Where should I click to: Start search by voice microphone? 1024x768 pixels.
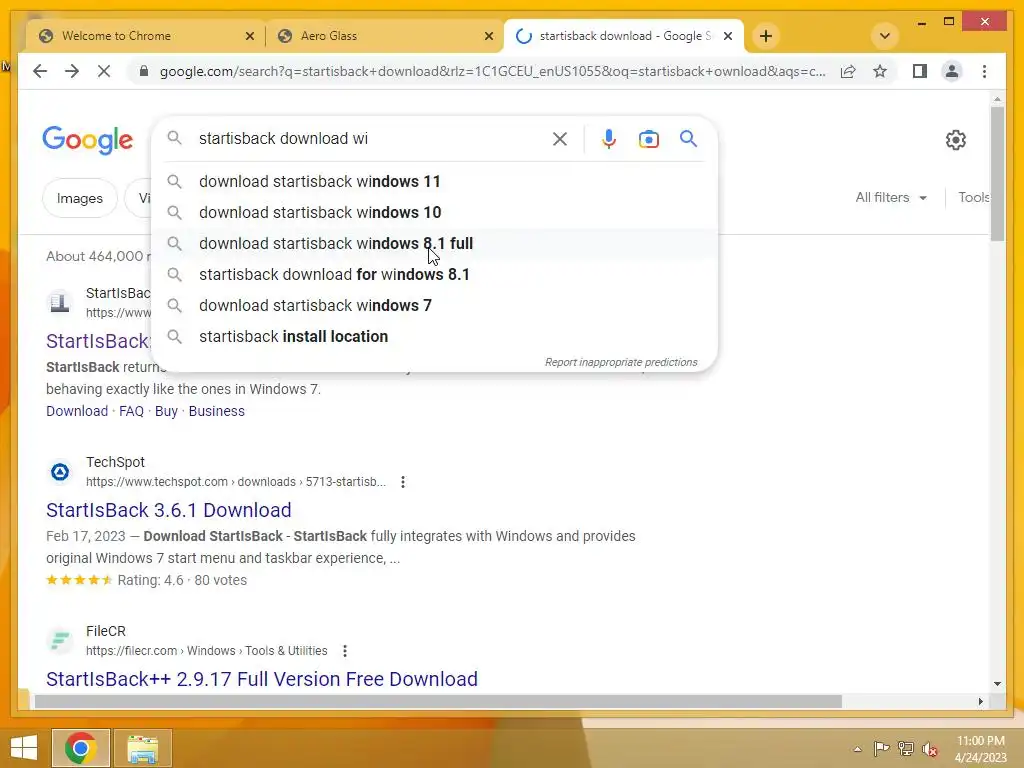pyautogui.click(x=609, y=138)
